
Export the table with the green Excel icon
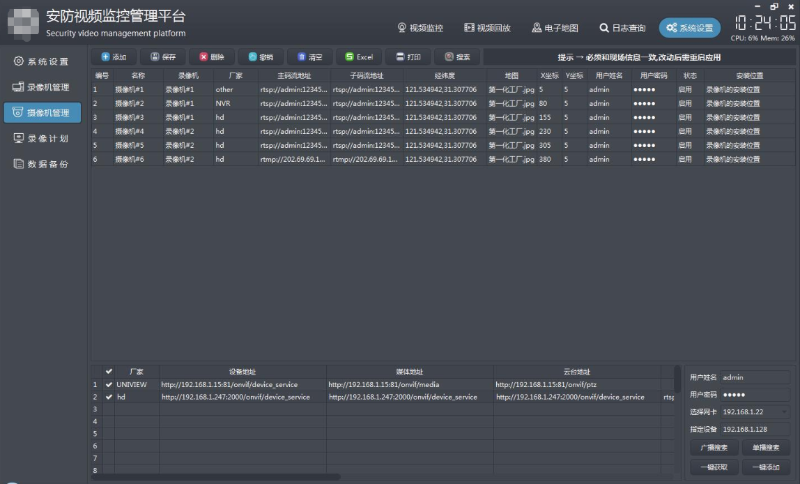349,57
